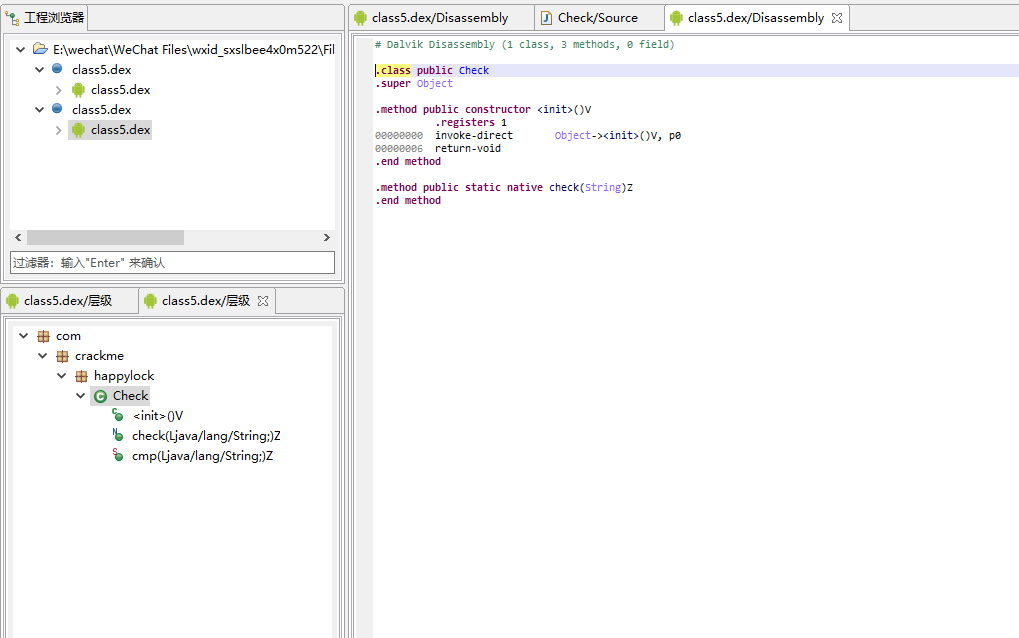Click the com package icon
Viewport: 1019px width, 638px height.
(x=44, y=336)
